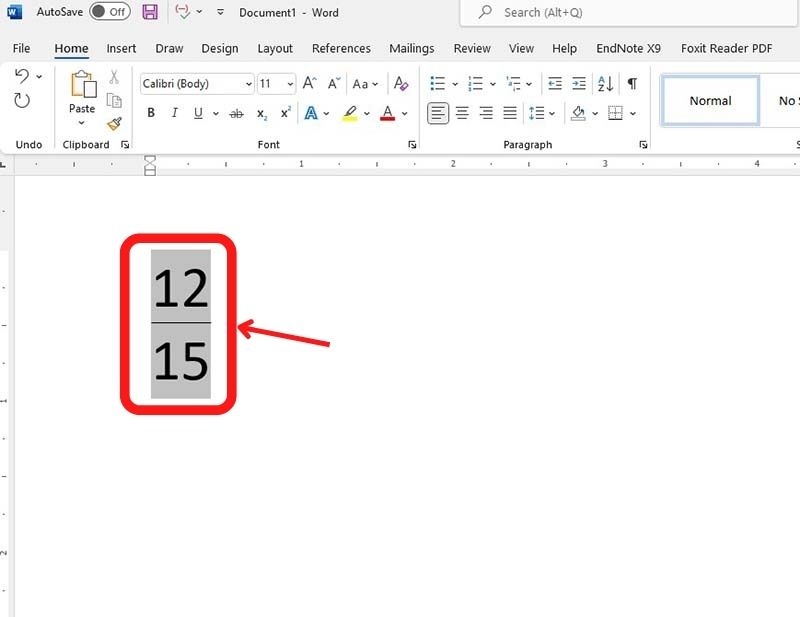800x617 pixels.
Task: Select the Normal style
Action: tap(710, 100)
